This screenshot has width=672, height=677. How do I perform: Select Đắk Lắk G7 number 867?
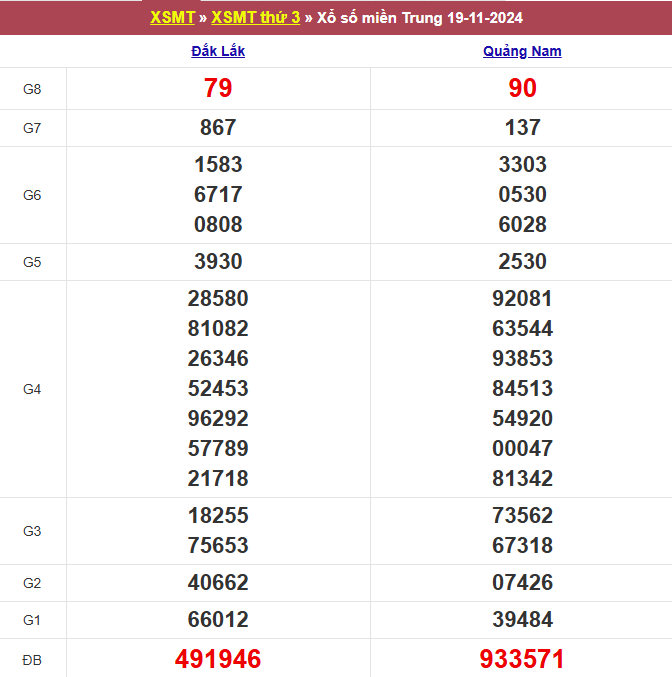point(218,127)
